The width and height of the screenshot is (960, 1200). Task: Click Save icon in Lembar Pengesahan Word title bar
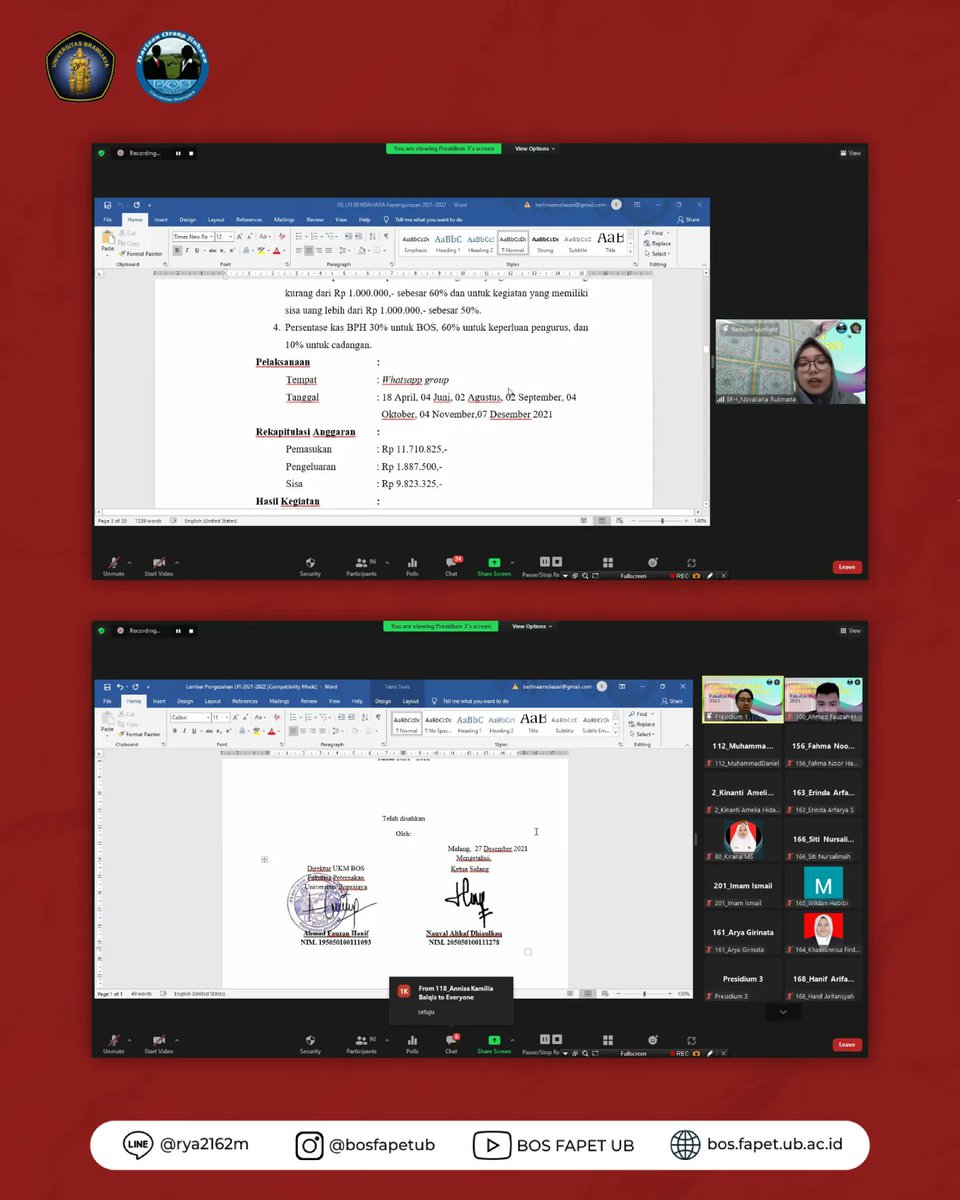coord(108,686)
